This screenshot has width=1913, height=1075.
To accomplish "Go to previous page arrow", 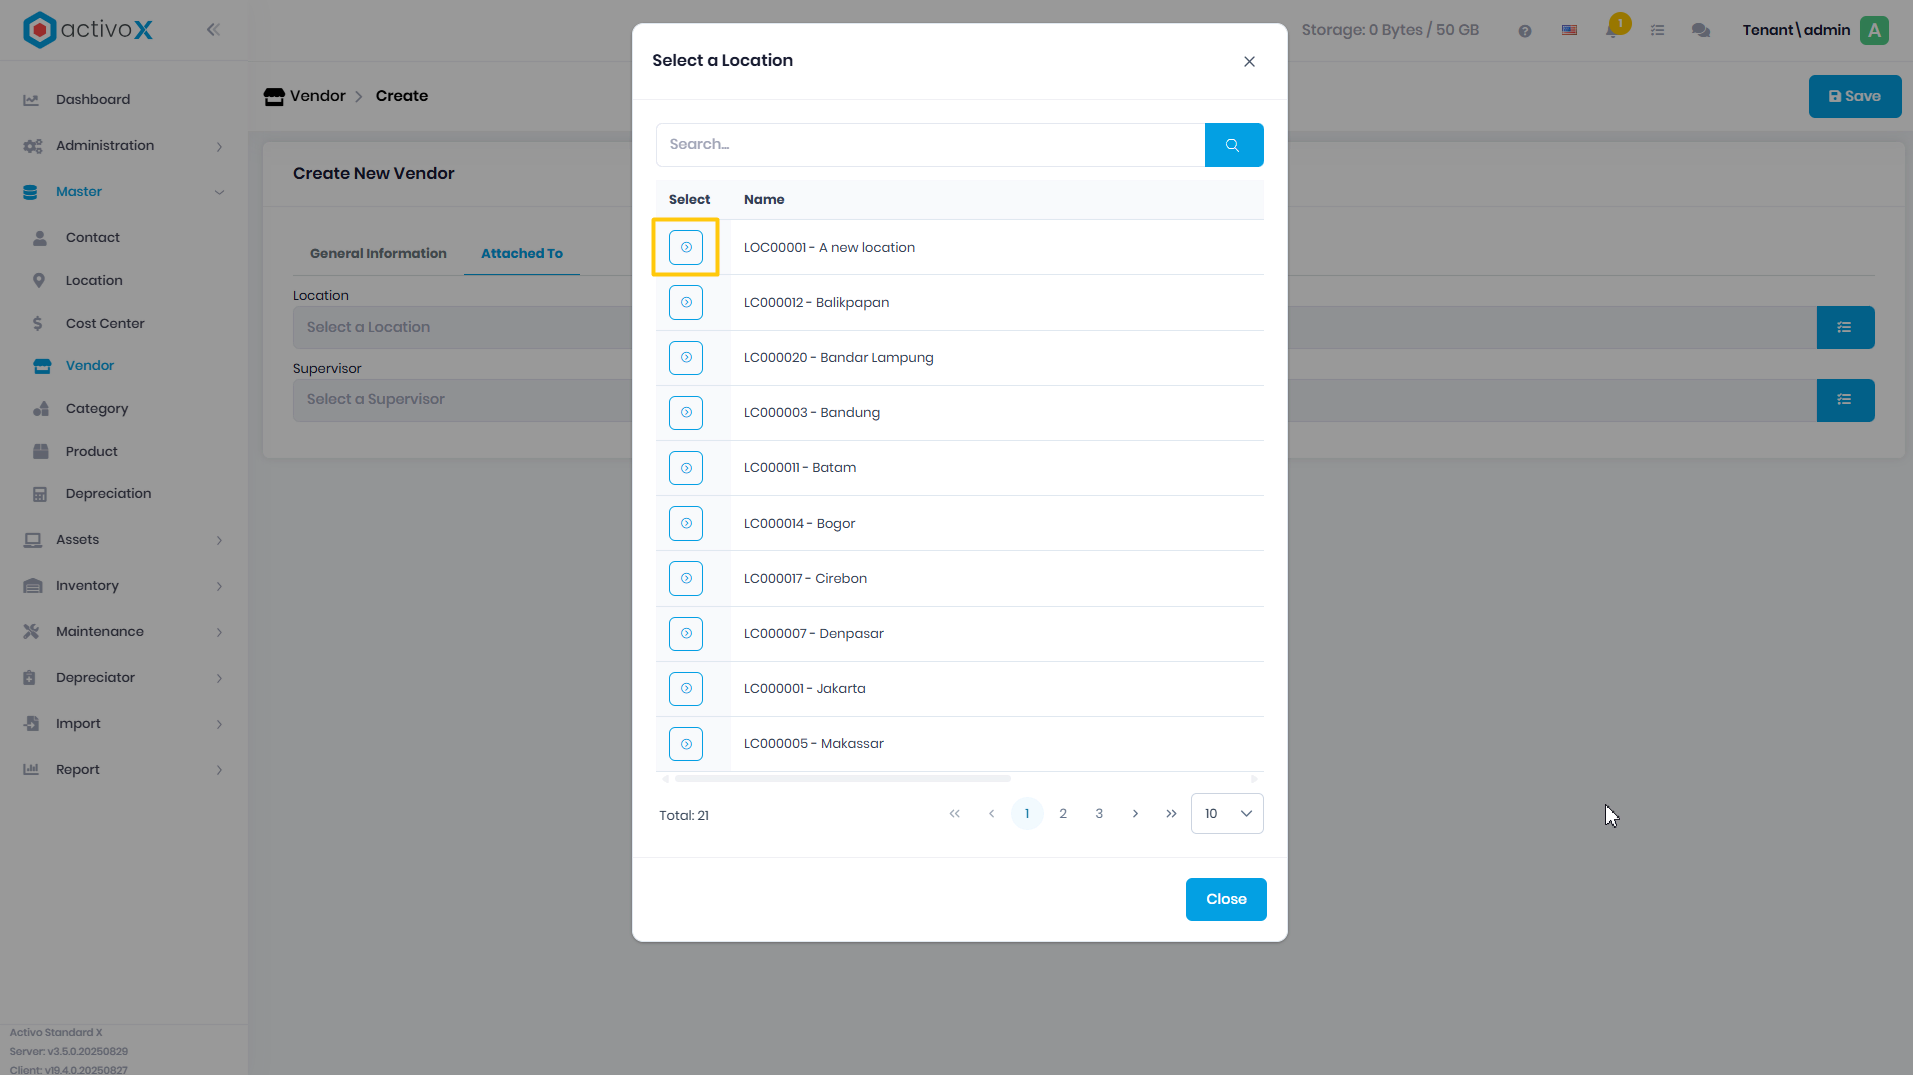I will coord(991,813).
